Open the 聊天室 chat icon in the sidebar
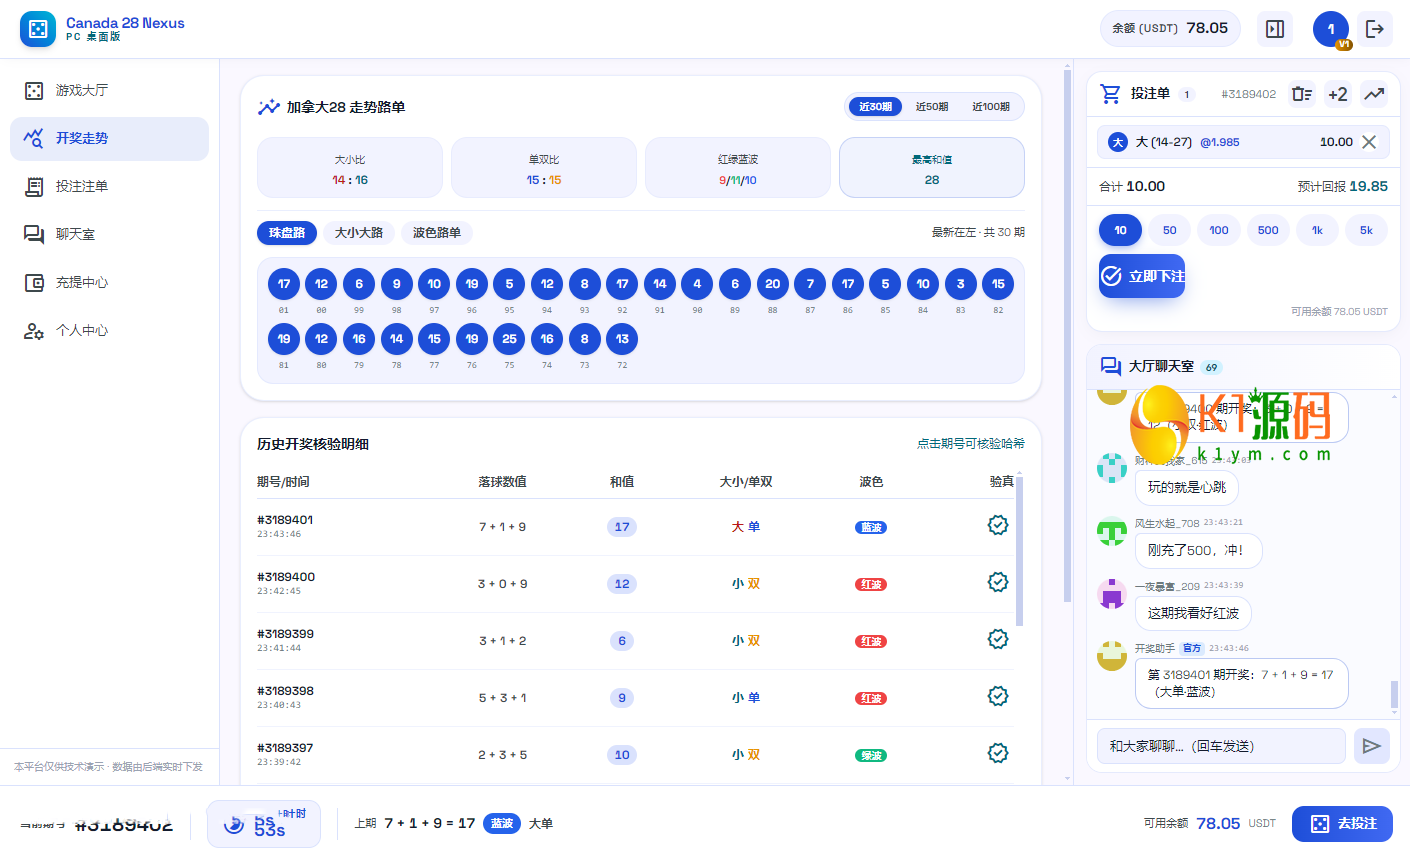The height and width of the screenshot is (850, 1410). tap(34, 234)
